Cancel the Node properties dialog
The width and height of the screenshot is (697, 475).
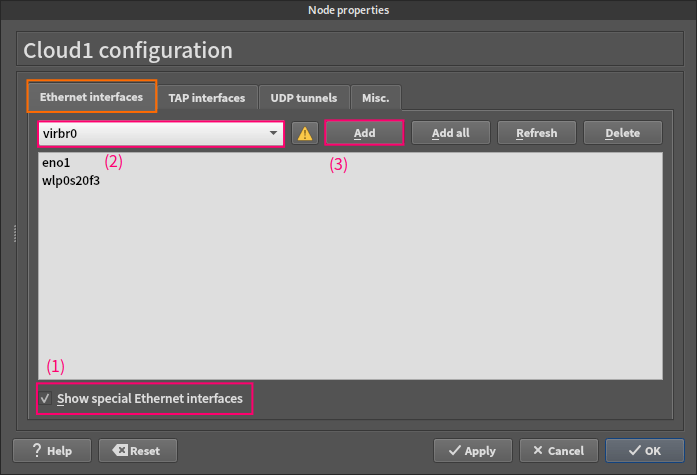559,451
